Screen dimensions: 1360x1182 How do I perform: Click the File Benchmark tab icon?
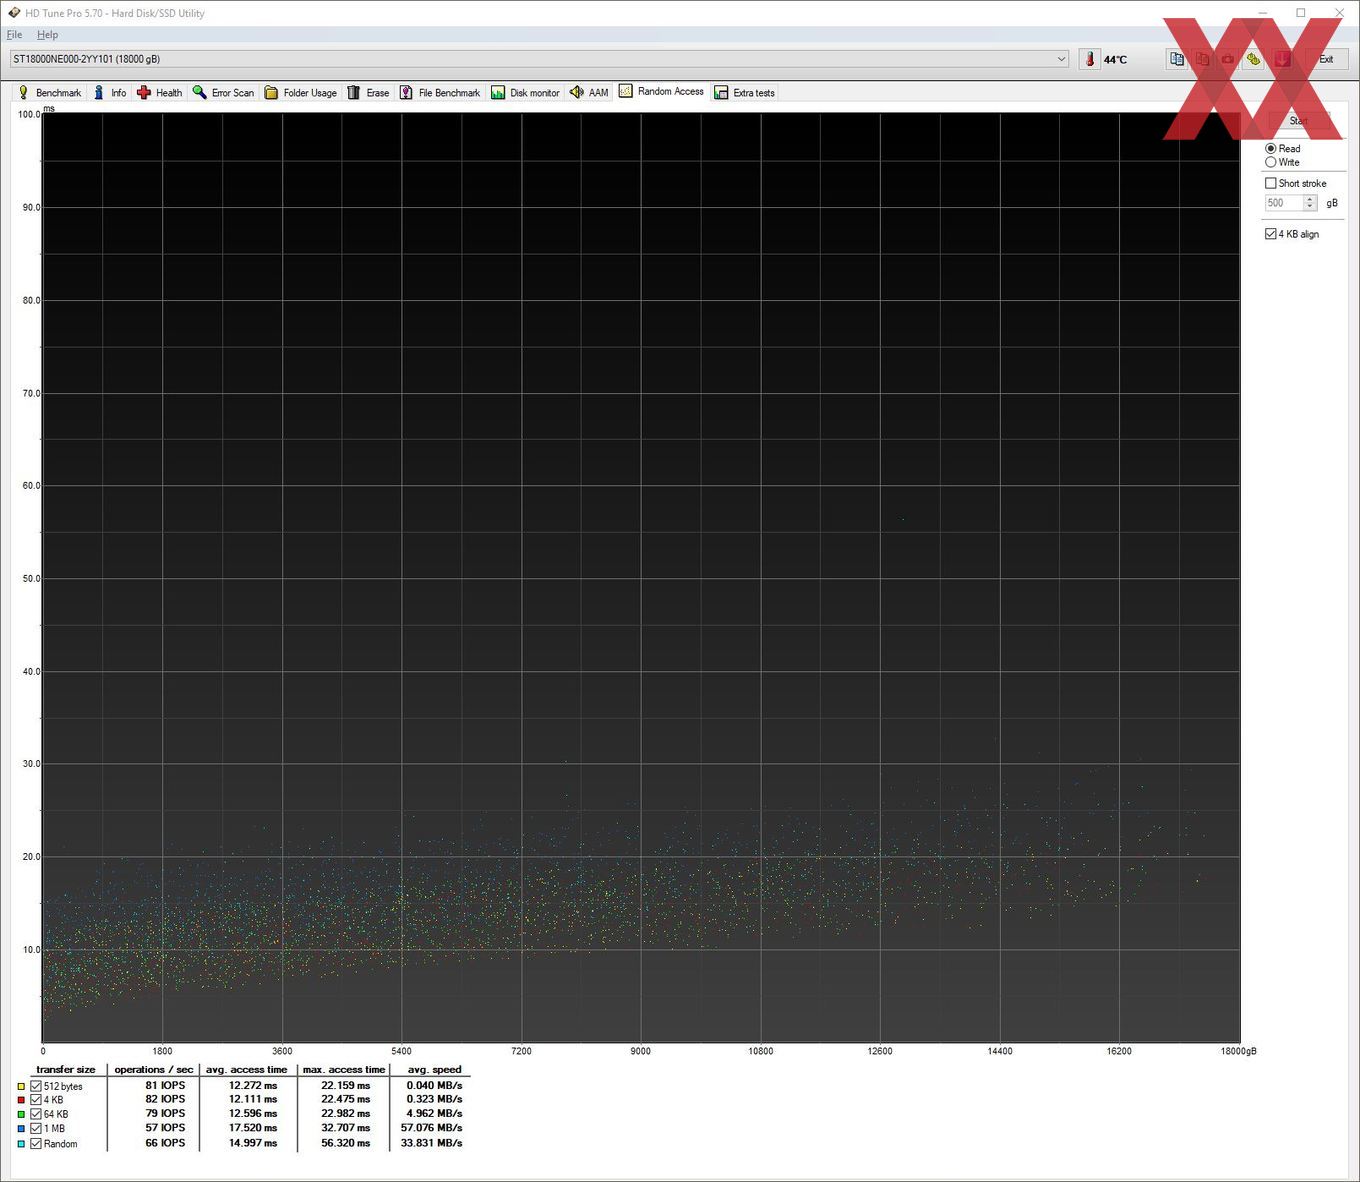[x=406, y=93]
